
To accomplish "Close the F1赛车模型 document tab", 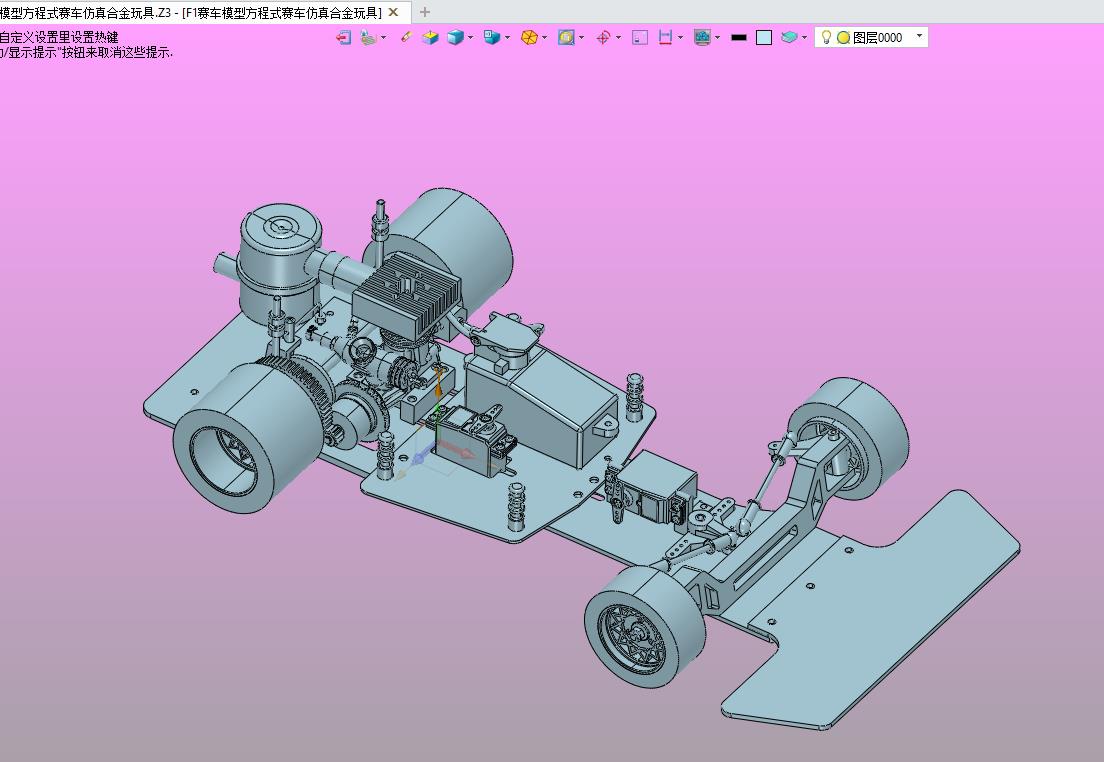I will click(394, 12).
